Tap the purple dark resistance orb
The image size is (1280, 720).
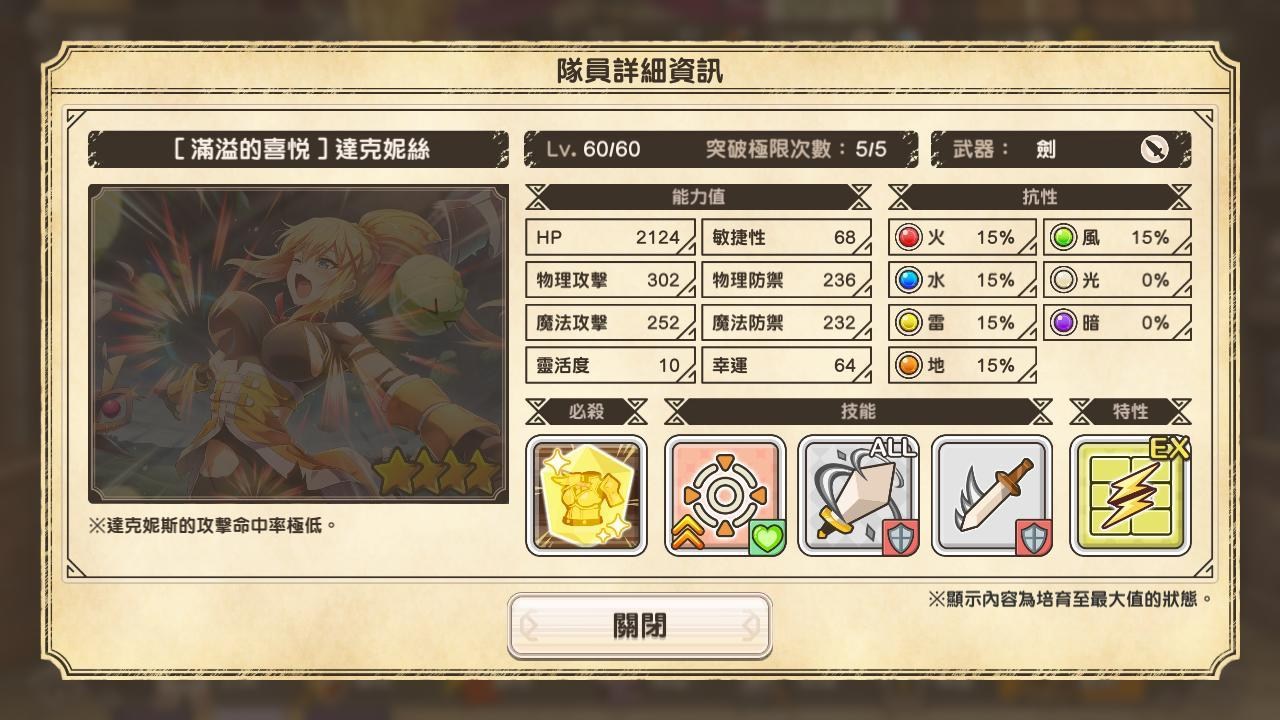[1064, 323]
